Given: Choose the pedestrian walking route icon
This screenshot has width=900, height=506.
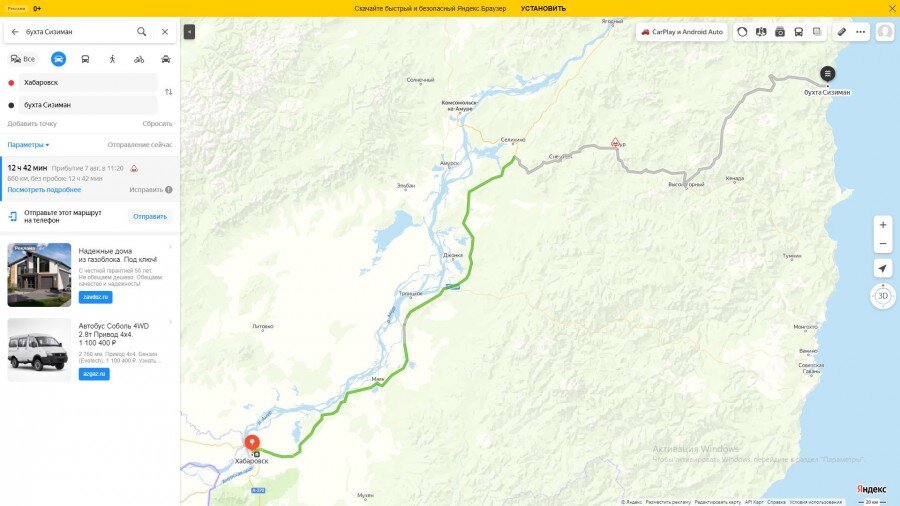Looking at the screenshot, I should [112, 59].
